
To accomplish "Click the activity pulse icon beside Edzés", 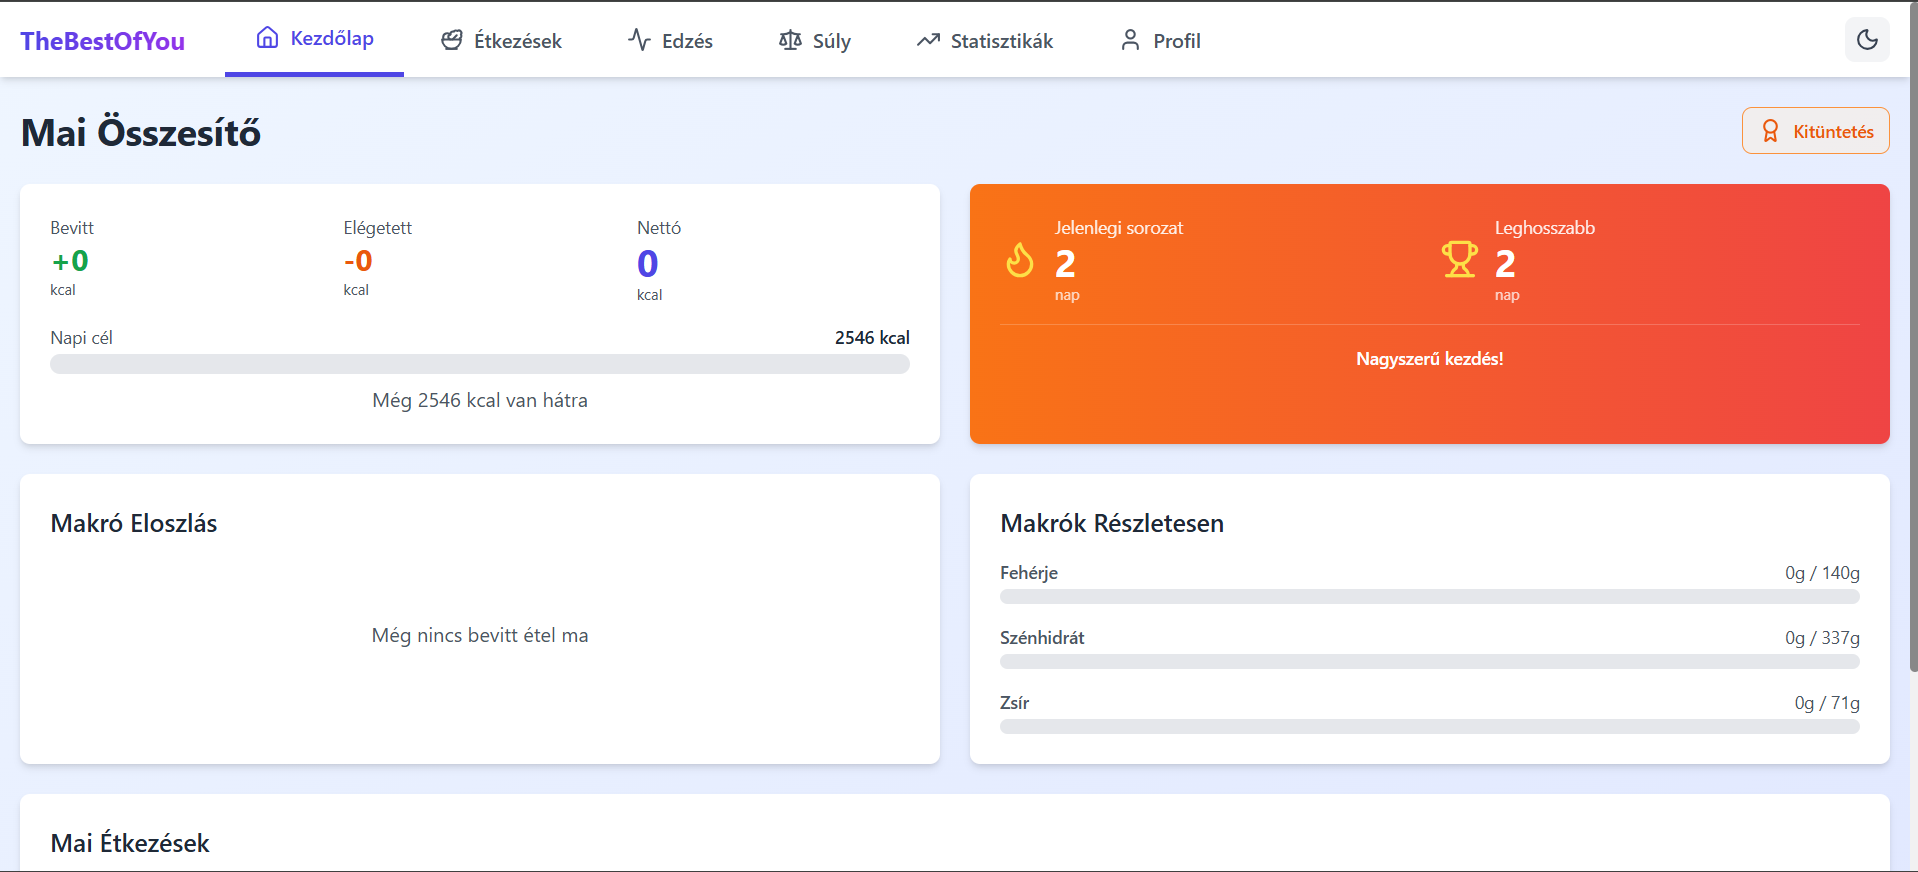I will coord(639,40).
